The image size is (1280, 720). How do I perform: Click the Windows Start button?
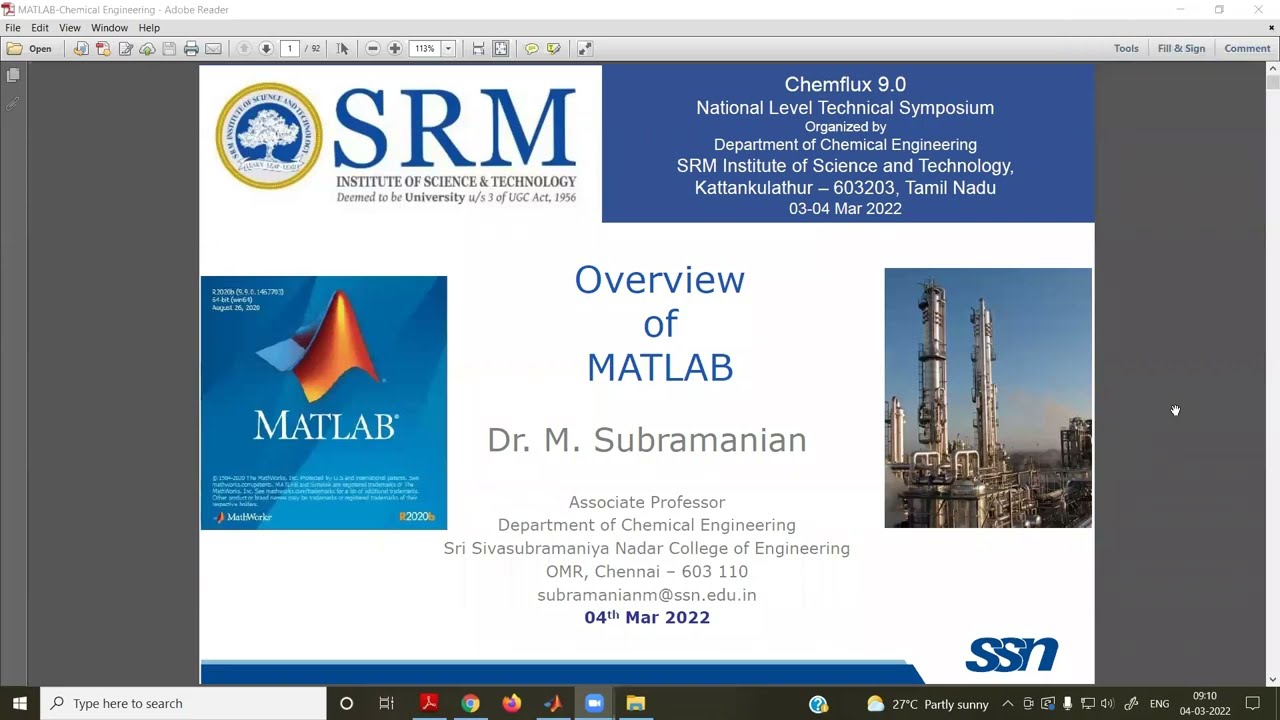20,703
